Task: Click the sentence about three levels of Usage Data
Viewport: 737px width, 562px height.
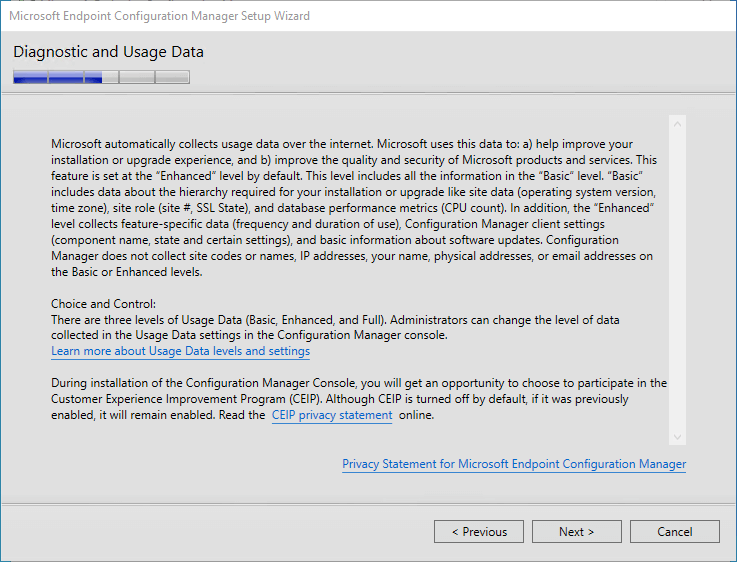Action: (335, 328)
